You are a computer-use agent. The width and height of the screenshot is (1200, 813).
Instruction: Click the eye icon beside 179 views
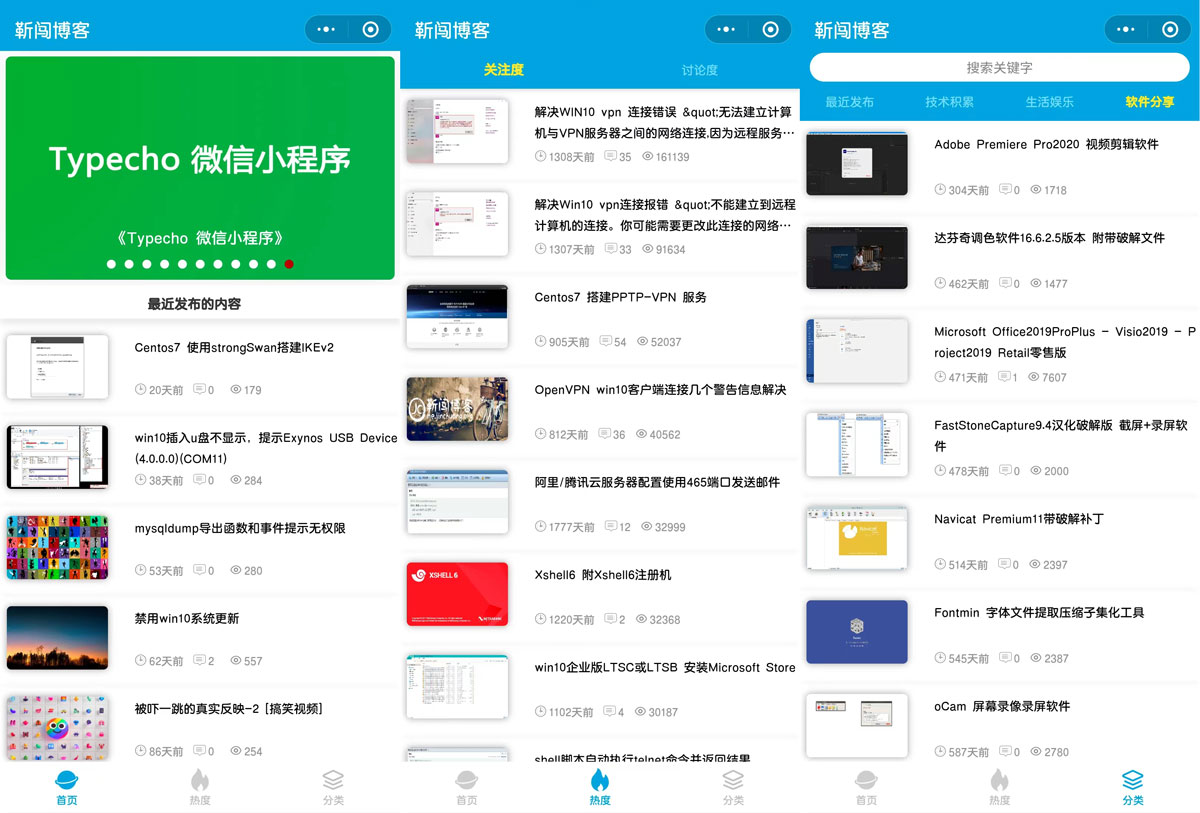pos(236,389)
